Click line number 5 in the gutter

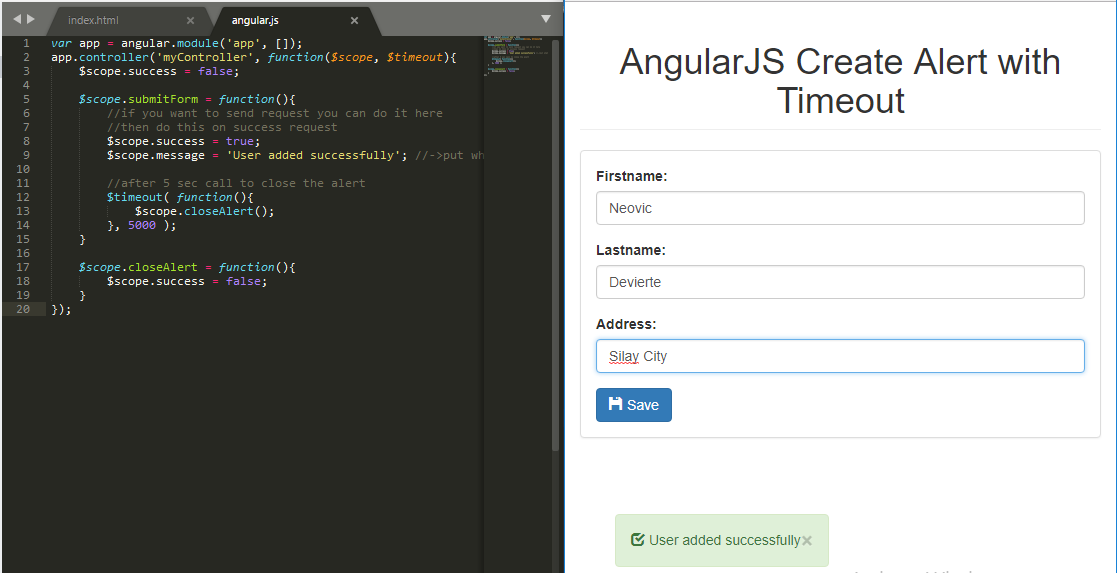(x=26, y=99)
